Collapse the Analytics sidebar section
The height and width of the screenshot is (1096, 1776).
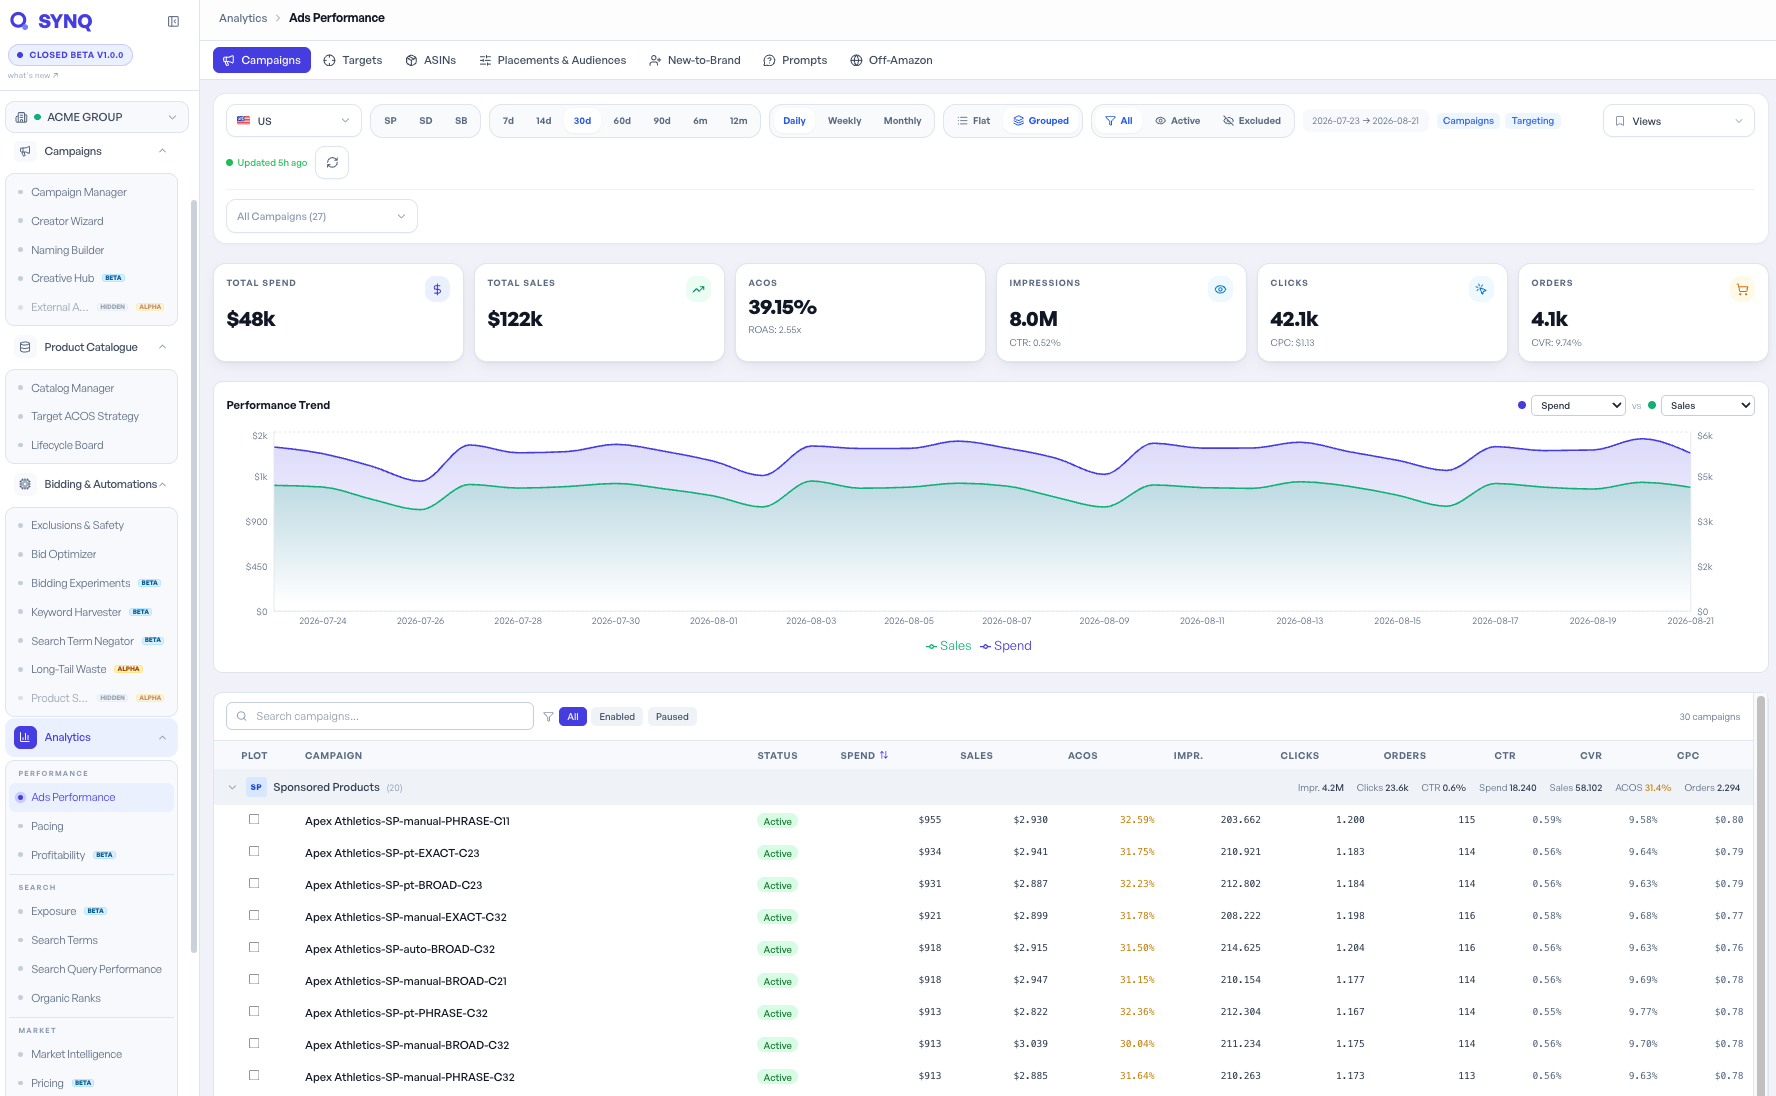click(162, 737)
